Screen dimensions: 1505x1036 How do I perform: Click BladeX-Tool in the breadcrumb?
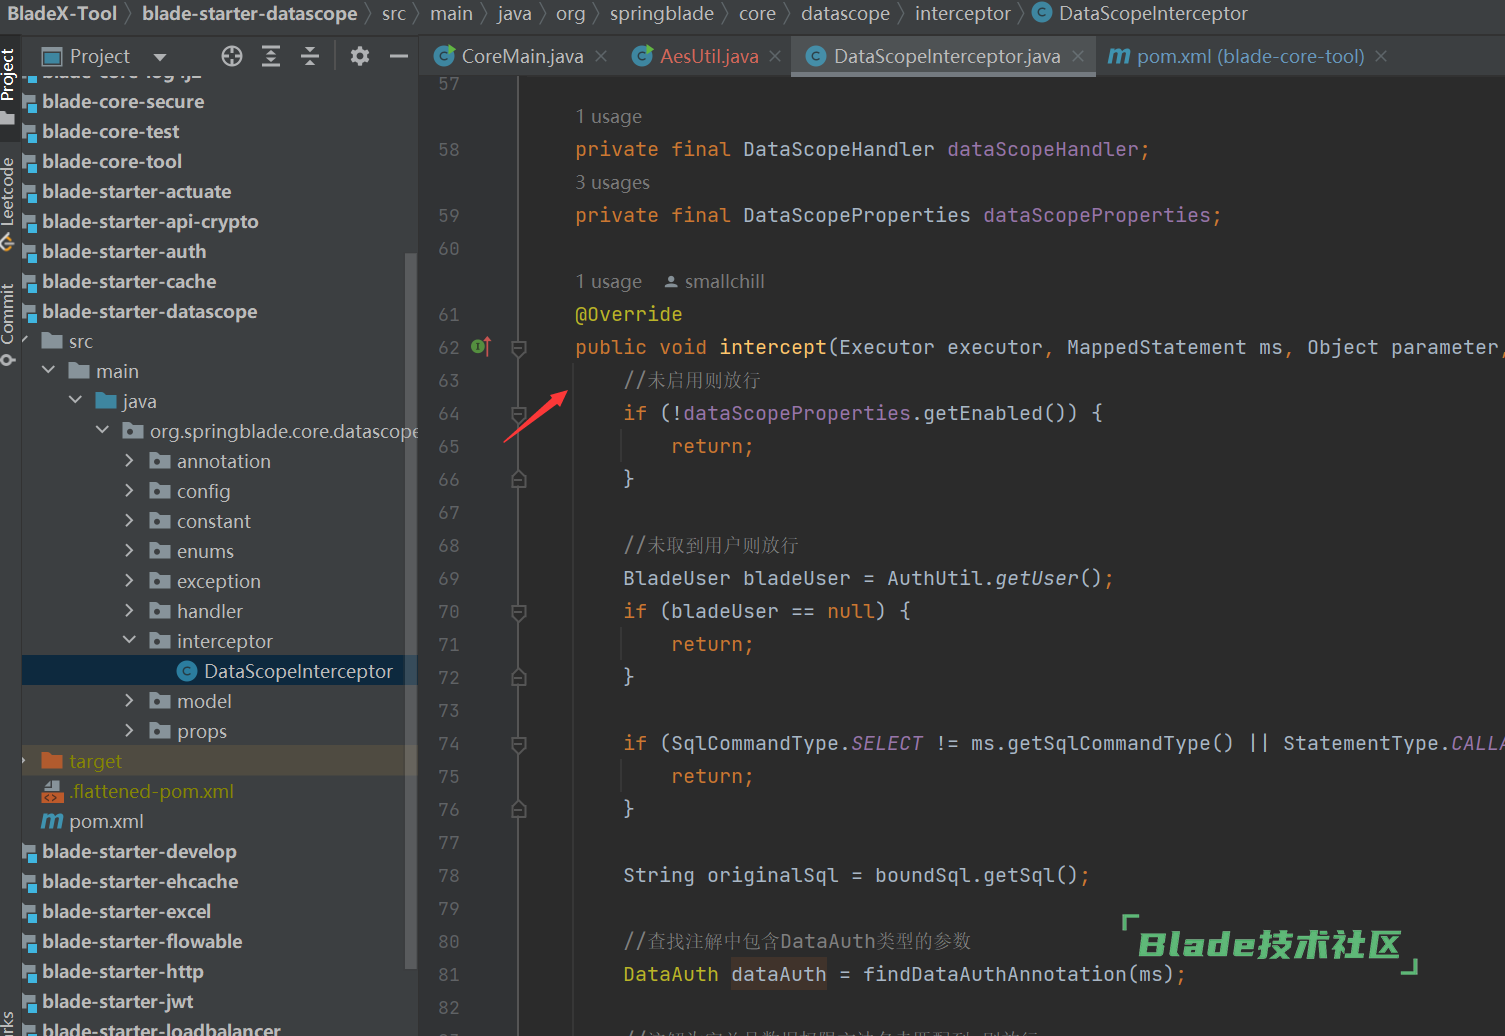point(62,14)
